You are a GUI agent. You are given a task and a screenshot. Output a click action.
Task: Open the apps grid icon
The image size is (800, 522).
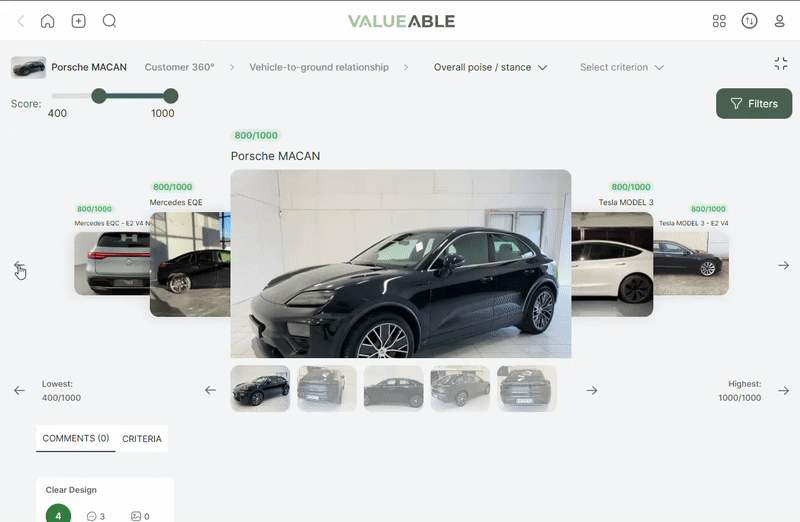click(719, 21)
